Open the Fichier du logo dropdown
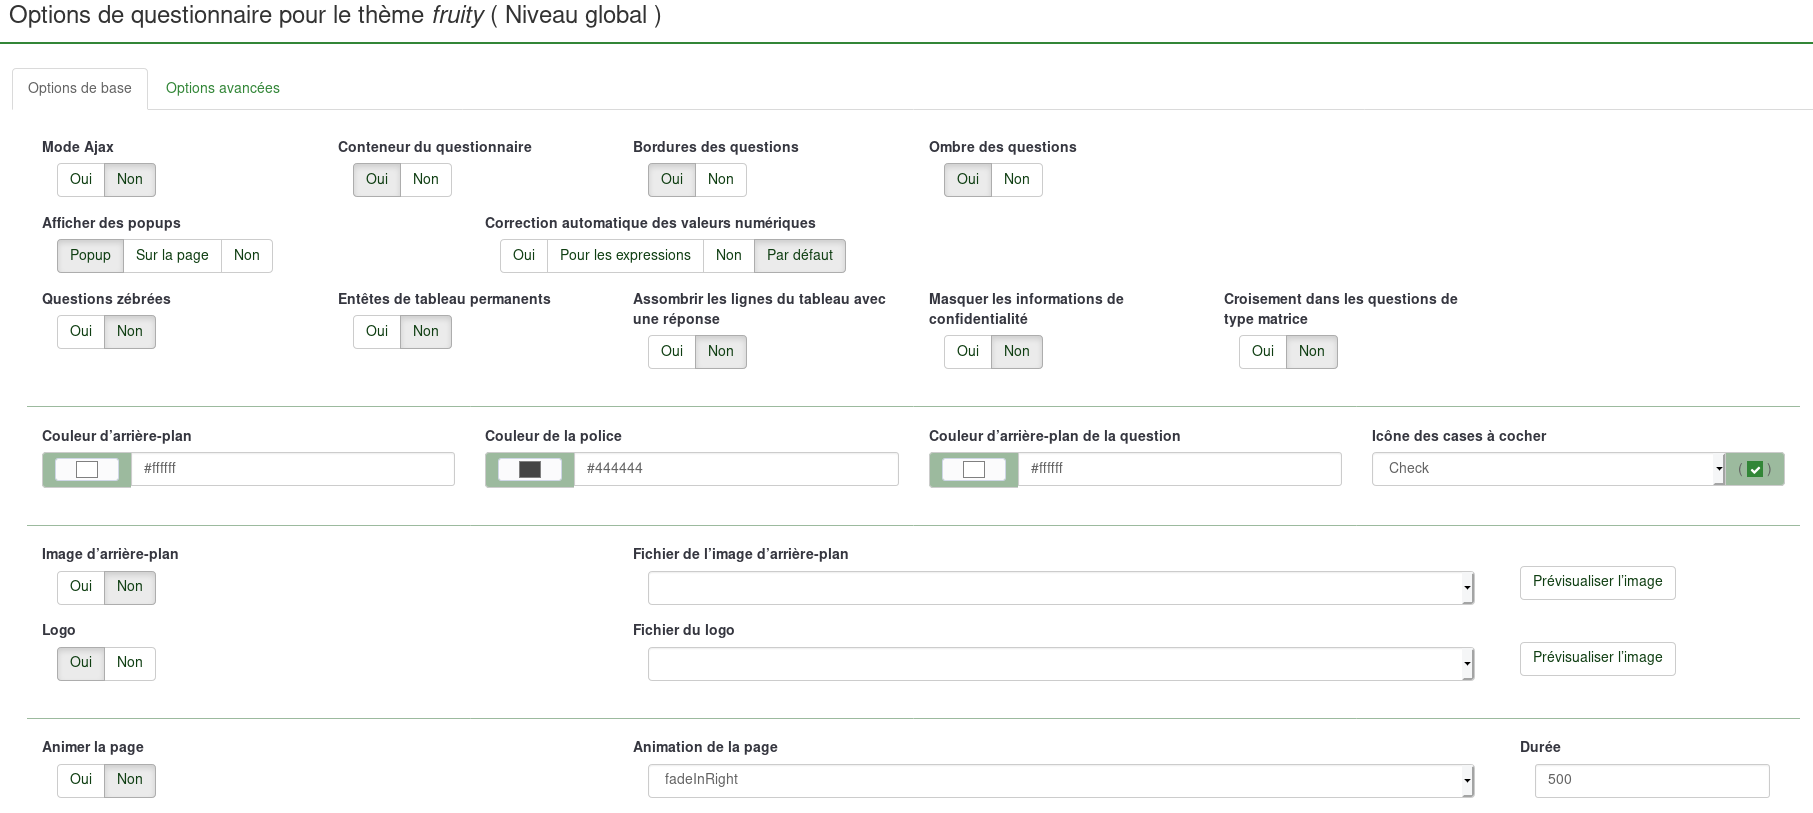This screenshot has height=813, width=1813. (1060, 664)
